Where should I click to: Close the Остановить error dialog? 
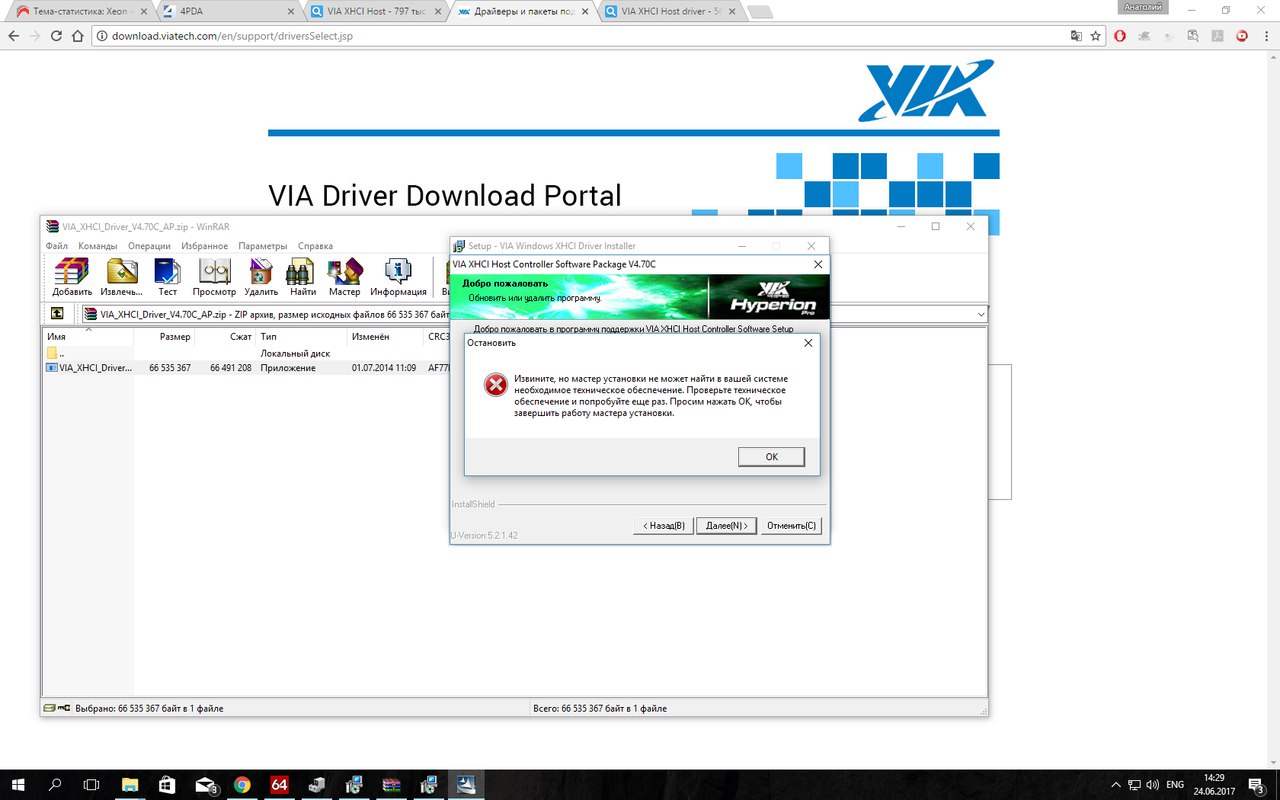click(x=808, y=343)
